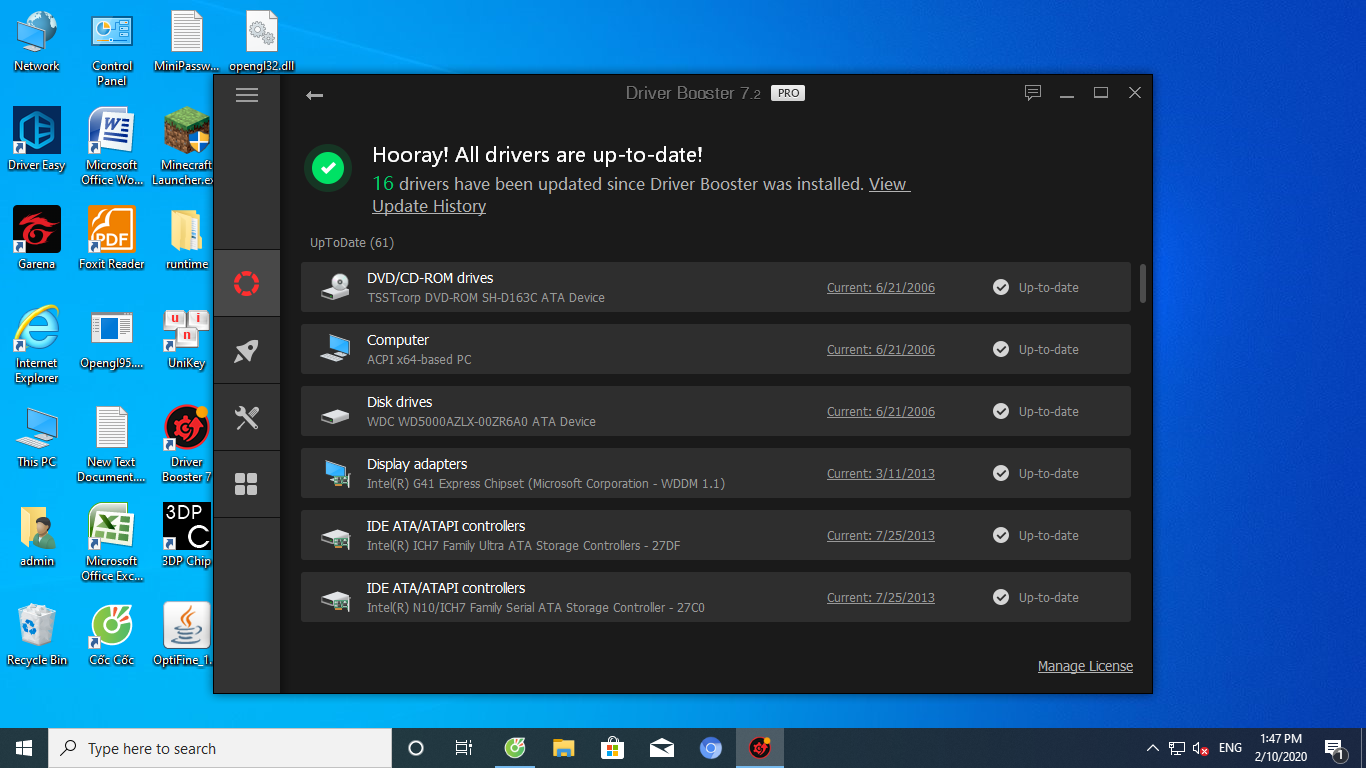The image size is (1366, 768).
Task: Open the View Update History link
Action: 888,184
